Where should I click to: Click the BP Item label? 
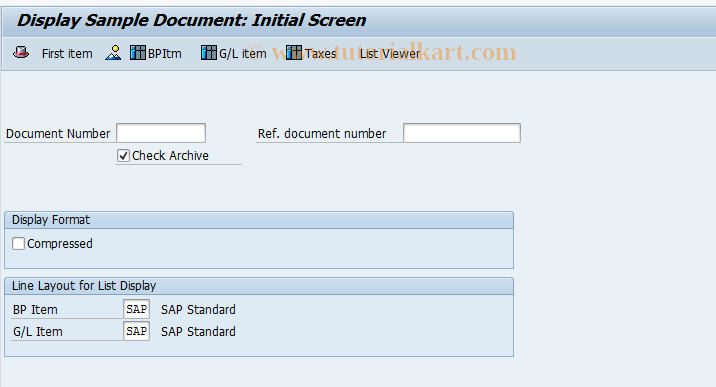[x=35, y=310]
